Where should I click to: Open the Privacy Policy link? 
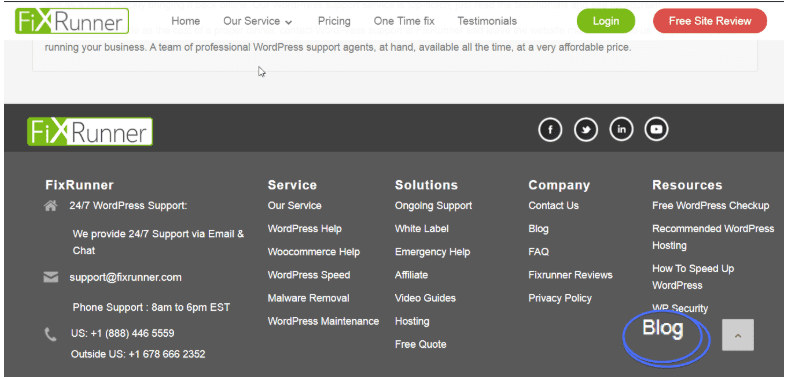click(560, 298)
